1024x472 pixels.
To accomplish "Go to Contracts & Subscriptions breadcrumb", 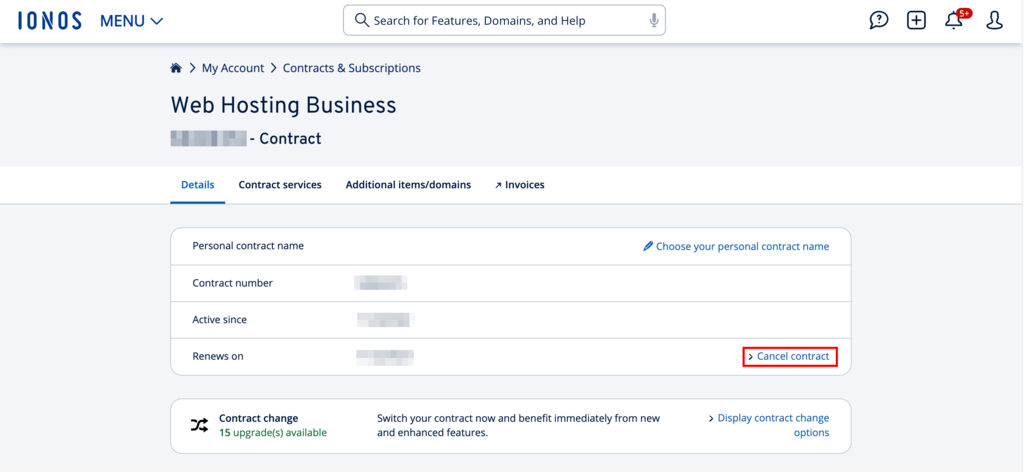I will 352,68.
